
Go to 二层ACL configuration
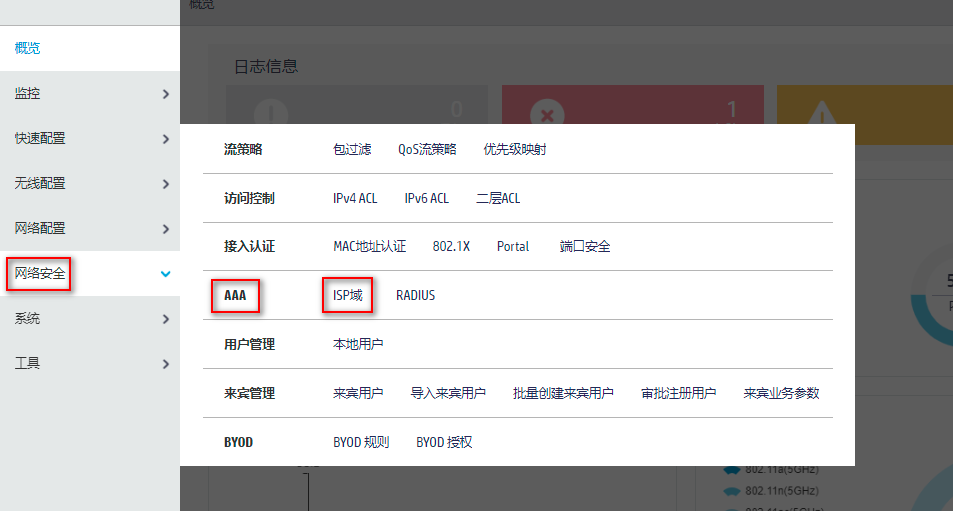click(x=498, y=198)
